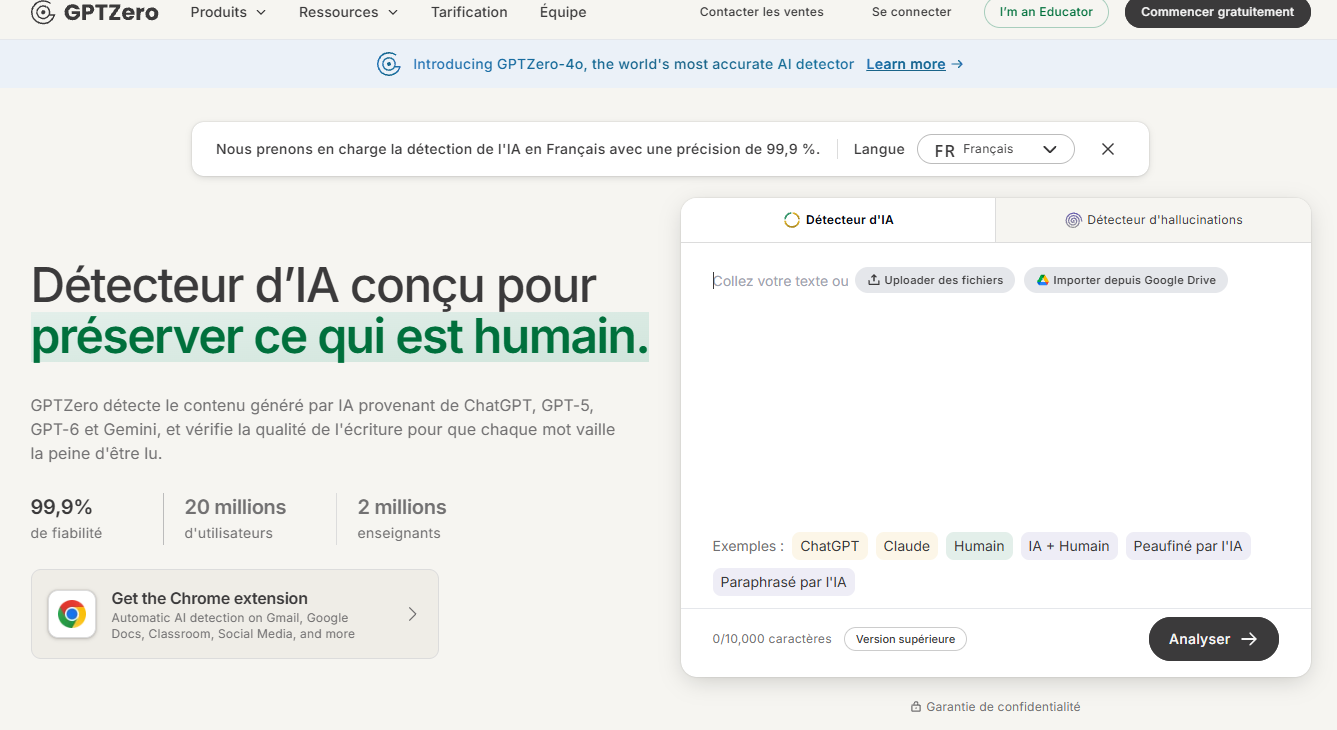The image size is (1337, 730).
Task: Load the Claude example text
Action: (907, 546)
